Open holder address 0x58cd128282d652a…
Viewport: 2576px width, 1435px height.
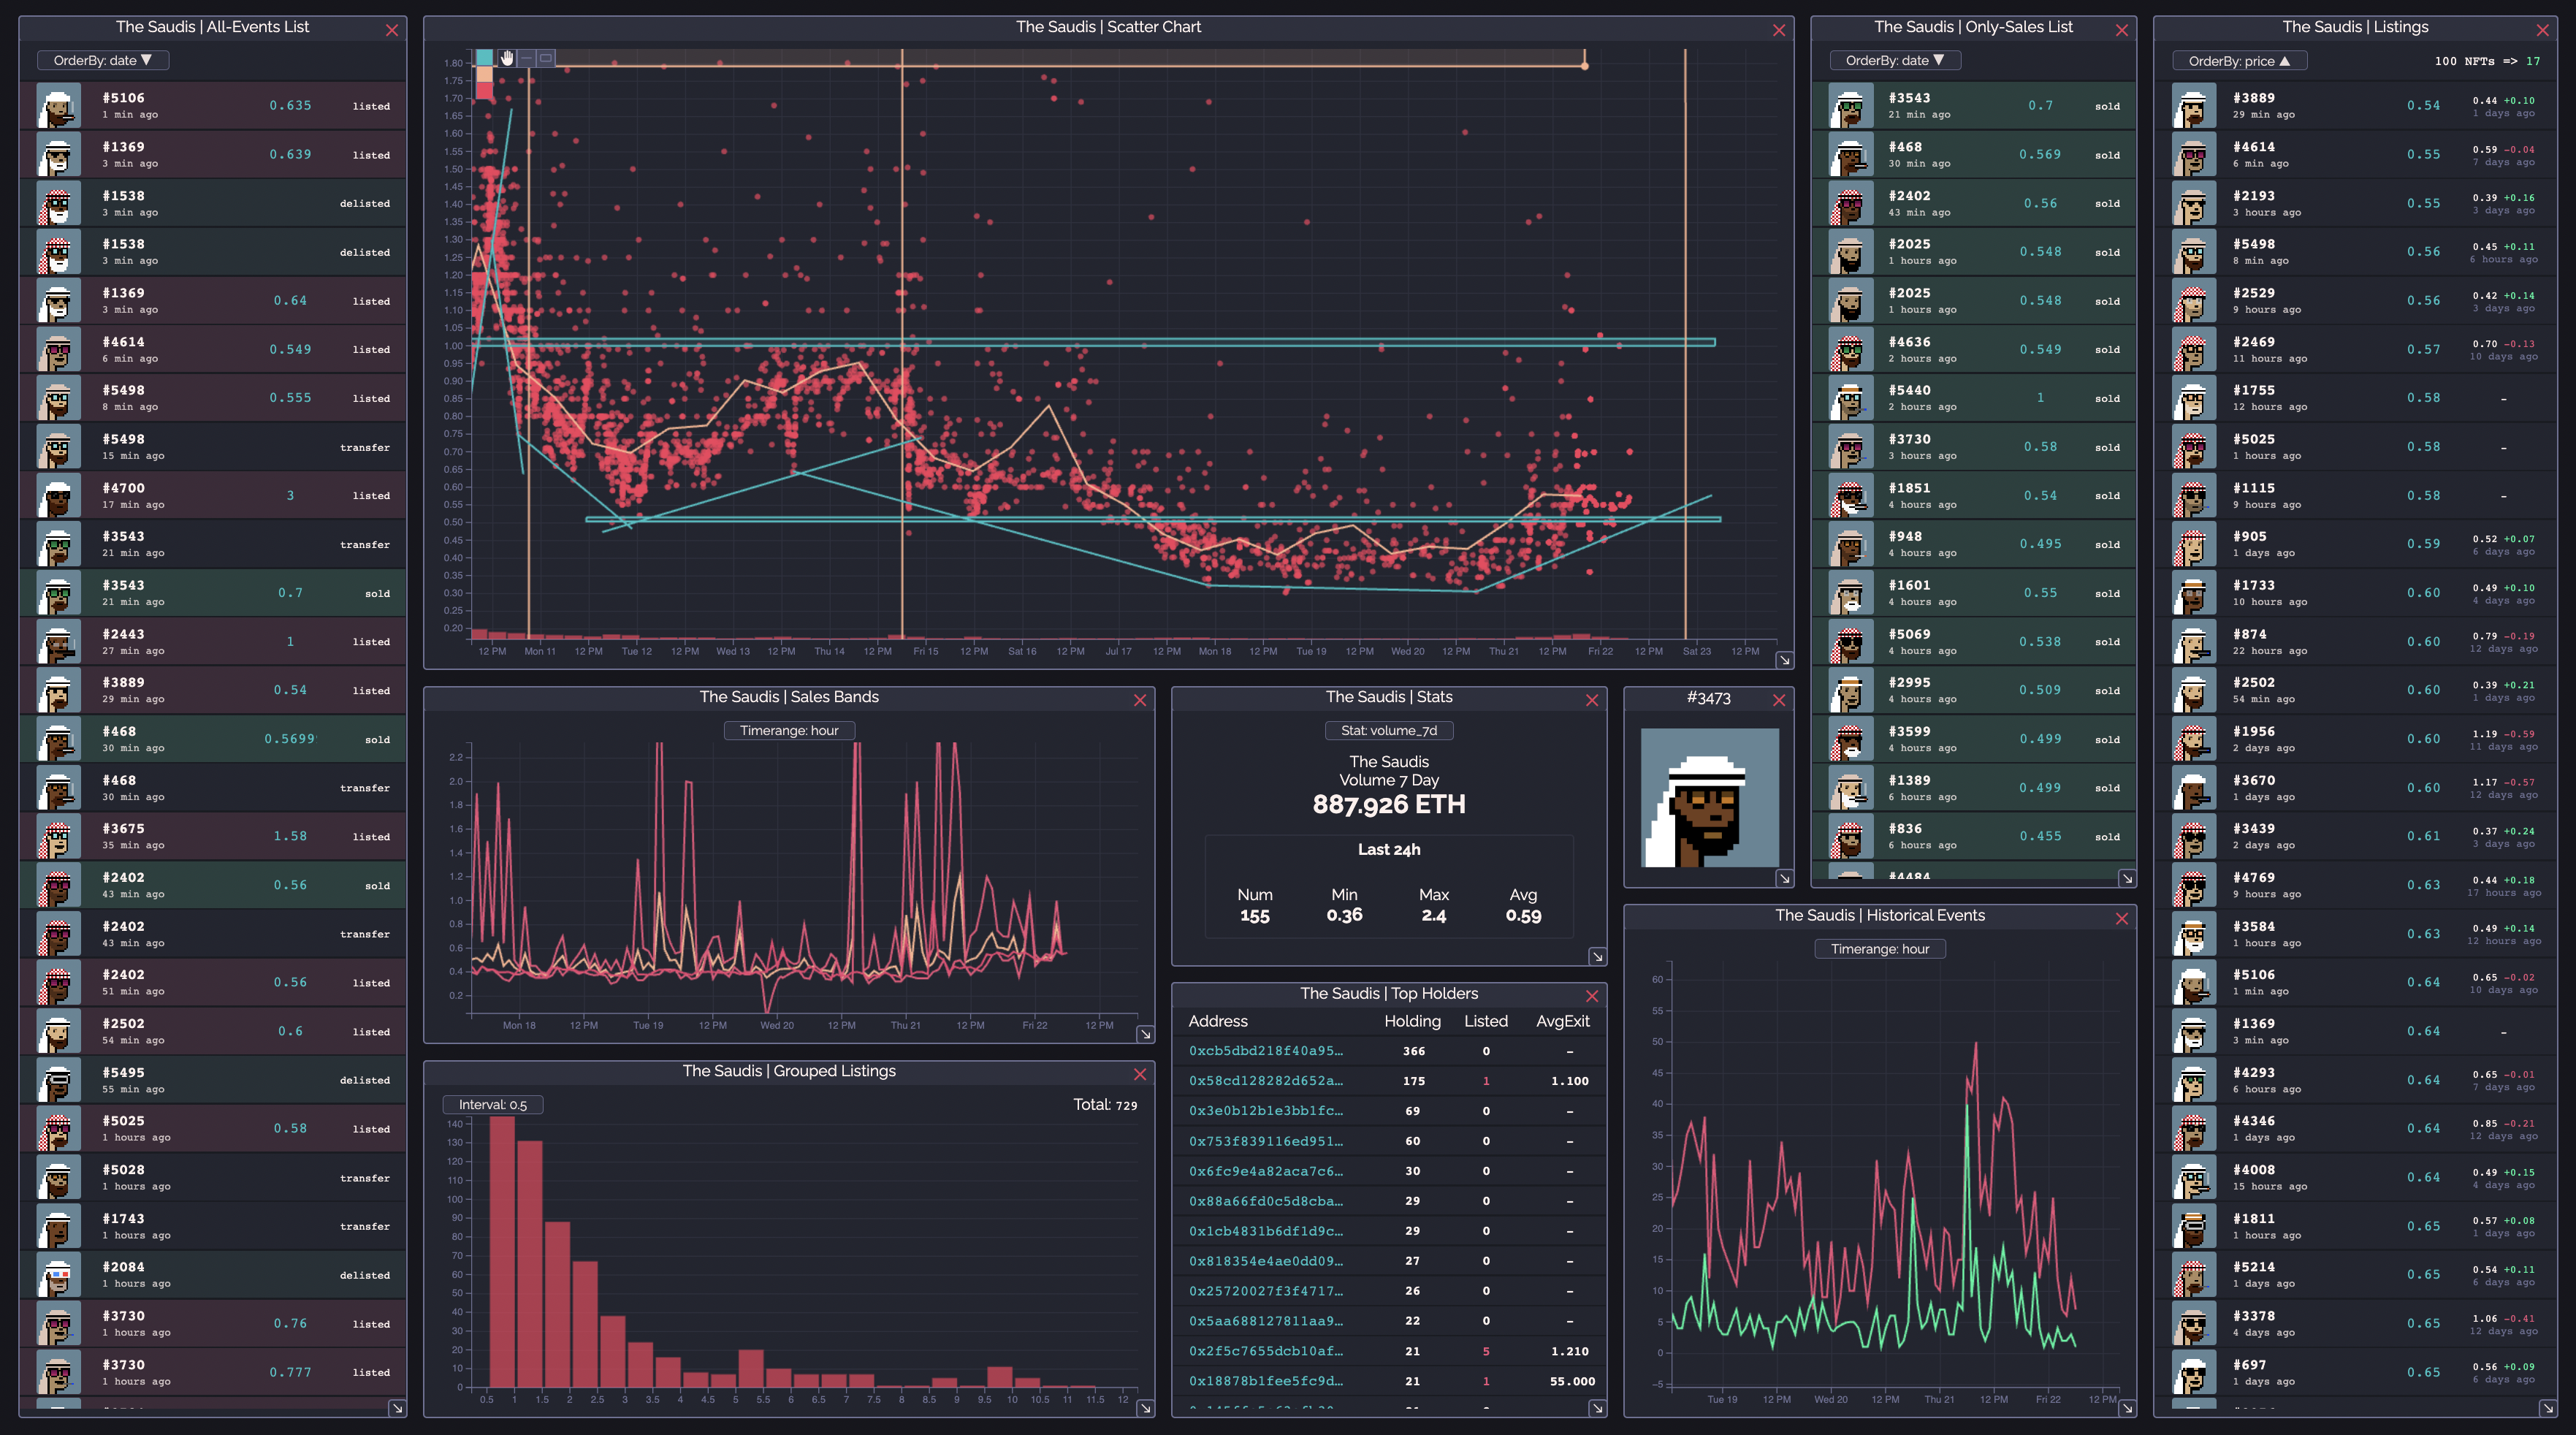coord(1265,1081)
